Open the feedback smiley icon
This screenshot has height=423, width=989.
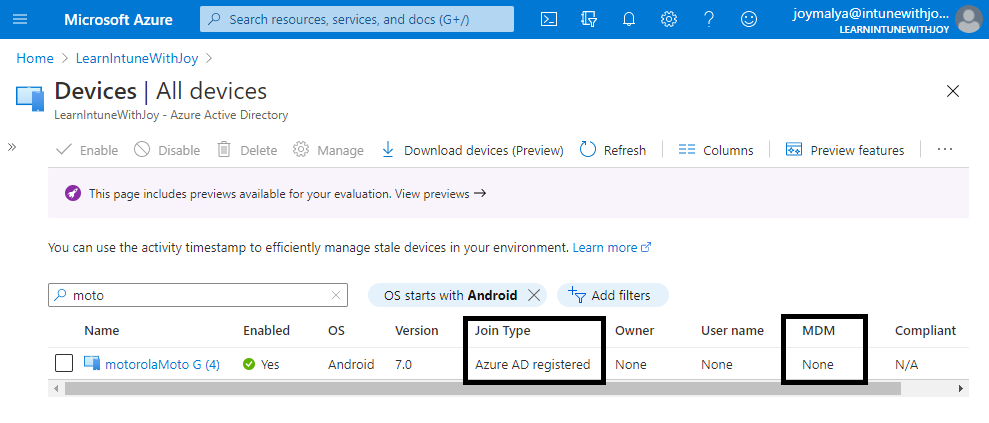point(749,20)
